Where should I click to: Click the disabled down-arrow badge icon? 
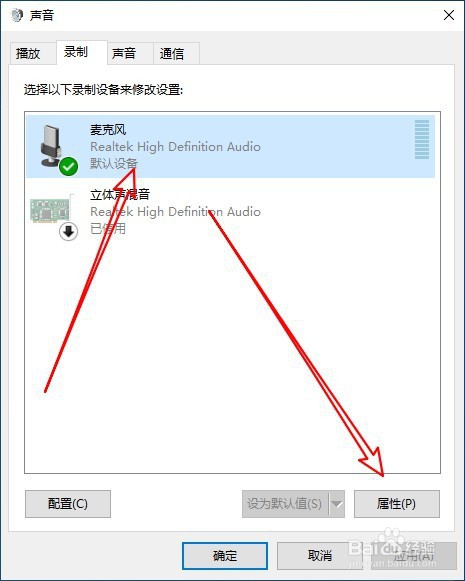click(x=69, y=232)
